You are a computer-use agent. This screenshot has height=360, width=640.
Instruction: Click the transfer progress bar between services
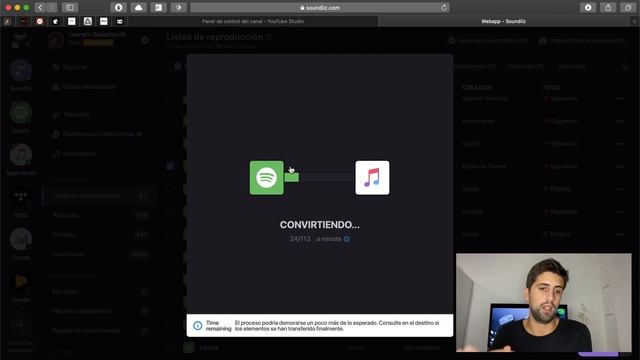point(320,178)
